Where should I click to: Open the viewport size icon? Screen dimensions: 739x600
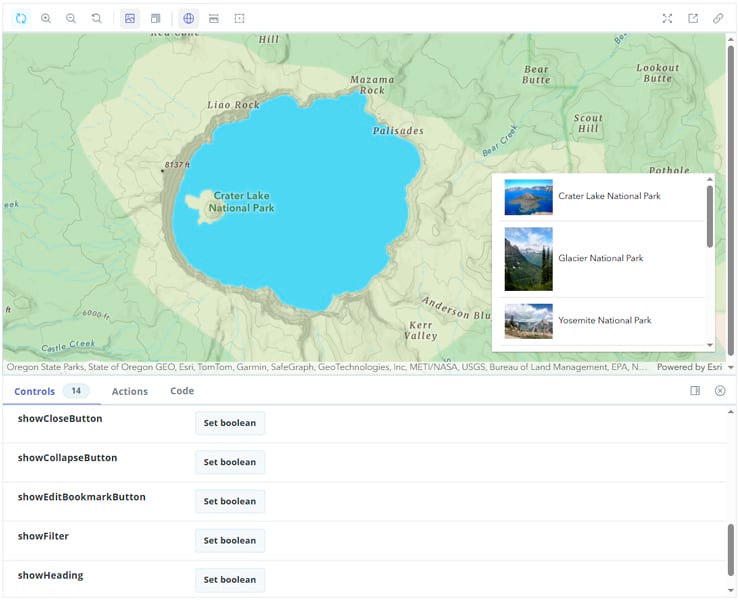(x=213, y=18)
